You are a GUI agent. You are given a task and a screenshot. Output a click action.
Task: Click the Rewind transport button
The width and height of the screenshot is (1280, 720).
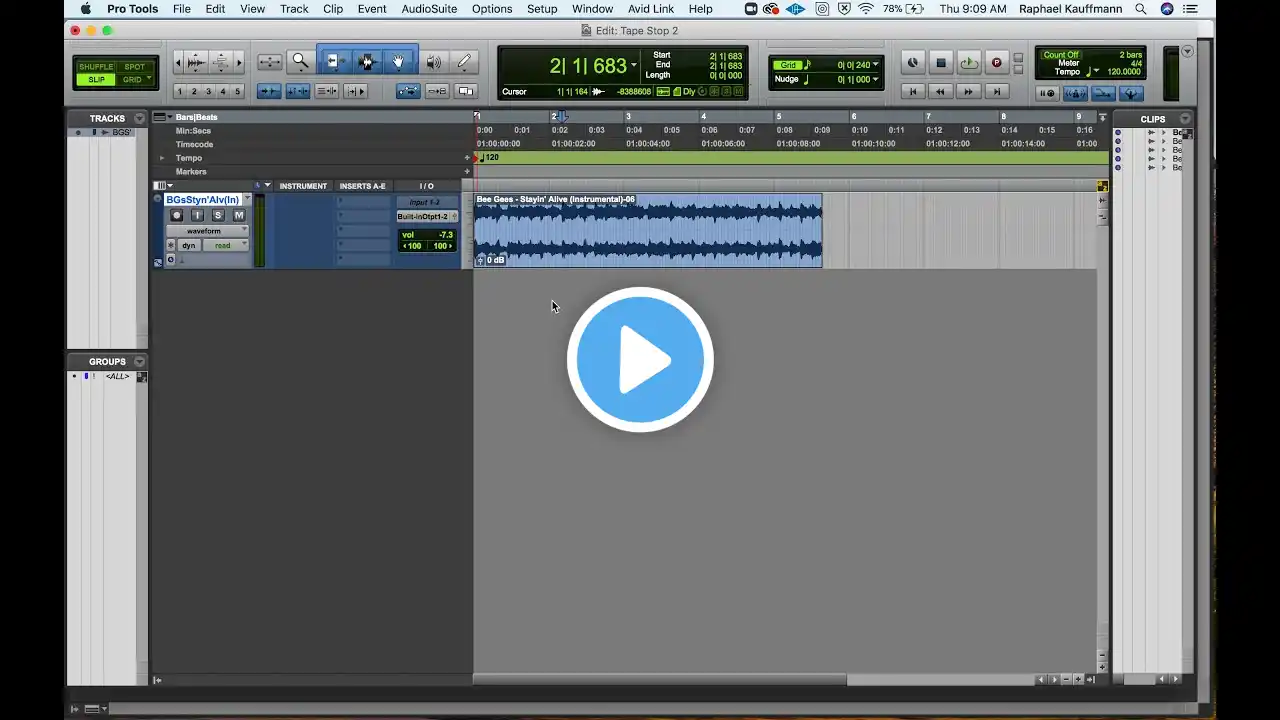point(940,91)
